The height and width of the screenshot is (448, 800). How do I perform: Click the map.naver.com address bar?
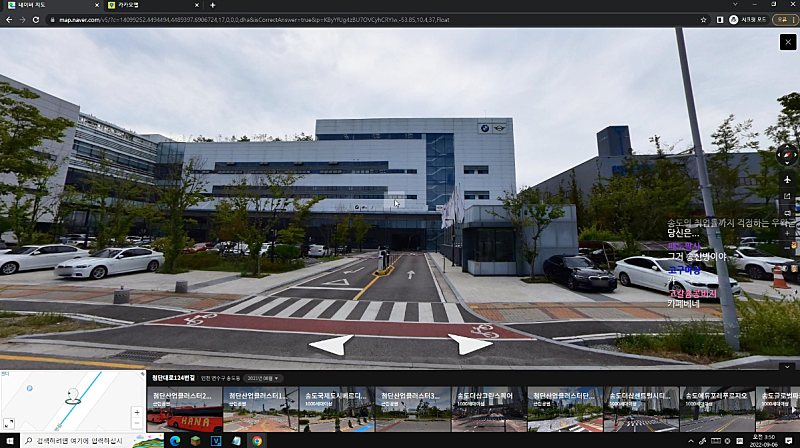378,20
